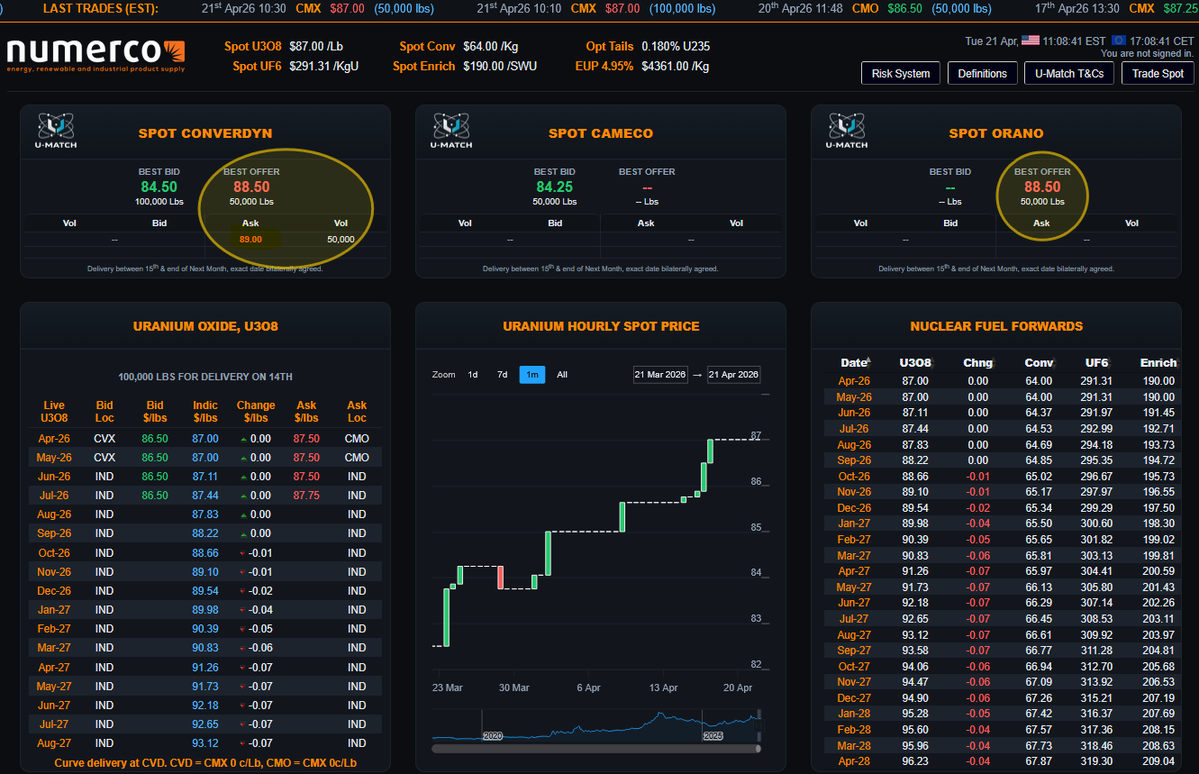Open the U-Match icon in Spot Orano panel
The height and width of the screenshot is (774, 1199).
846,128
